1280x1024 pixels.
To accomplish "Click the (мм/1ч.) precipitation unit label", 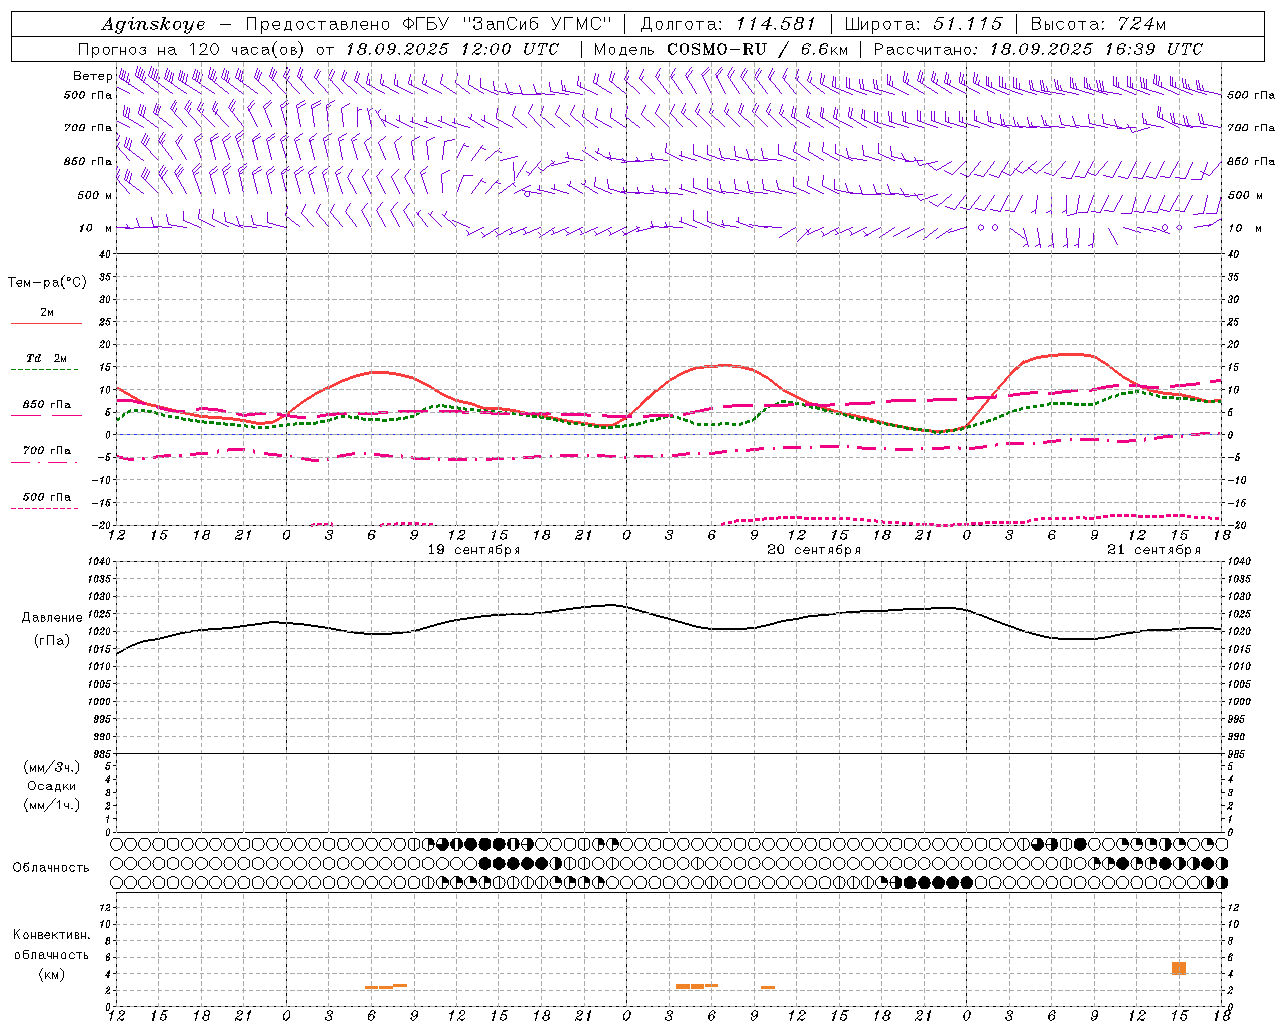I will click(x=52, y=805).
